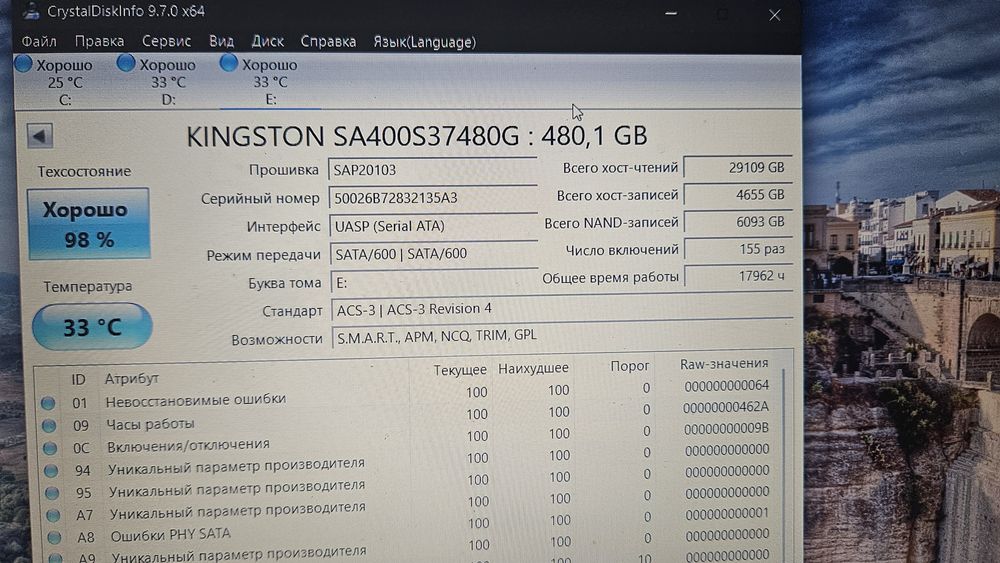
Task: Click the serial number field 50026B72832135A3
Action: point(433,198)
